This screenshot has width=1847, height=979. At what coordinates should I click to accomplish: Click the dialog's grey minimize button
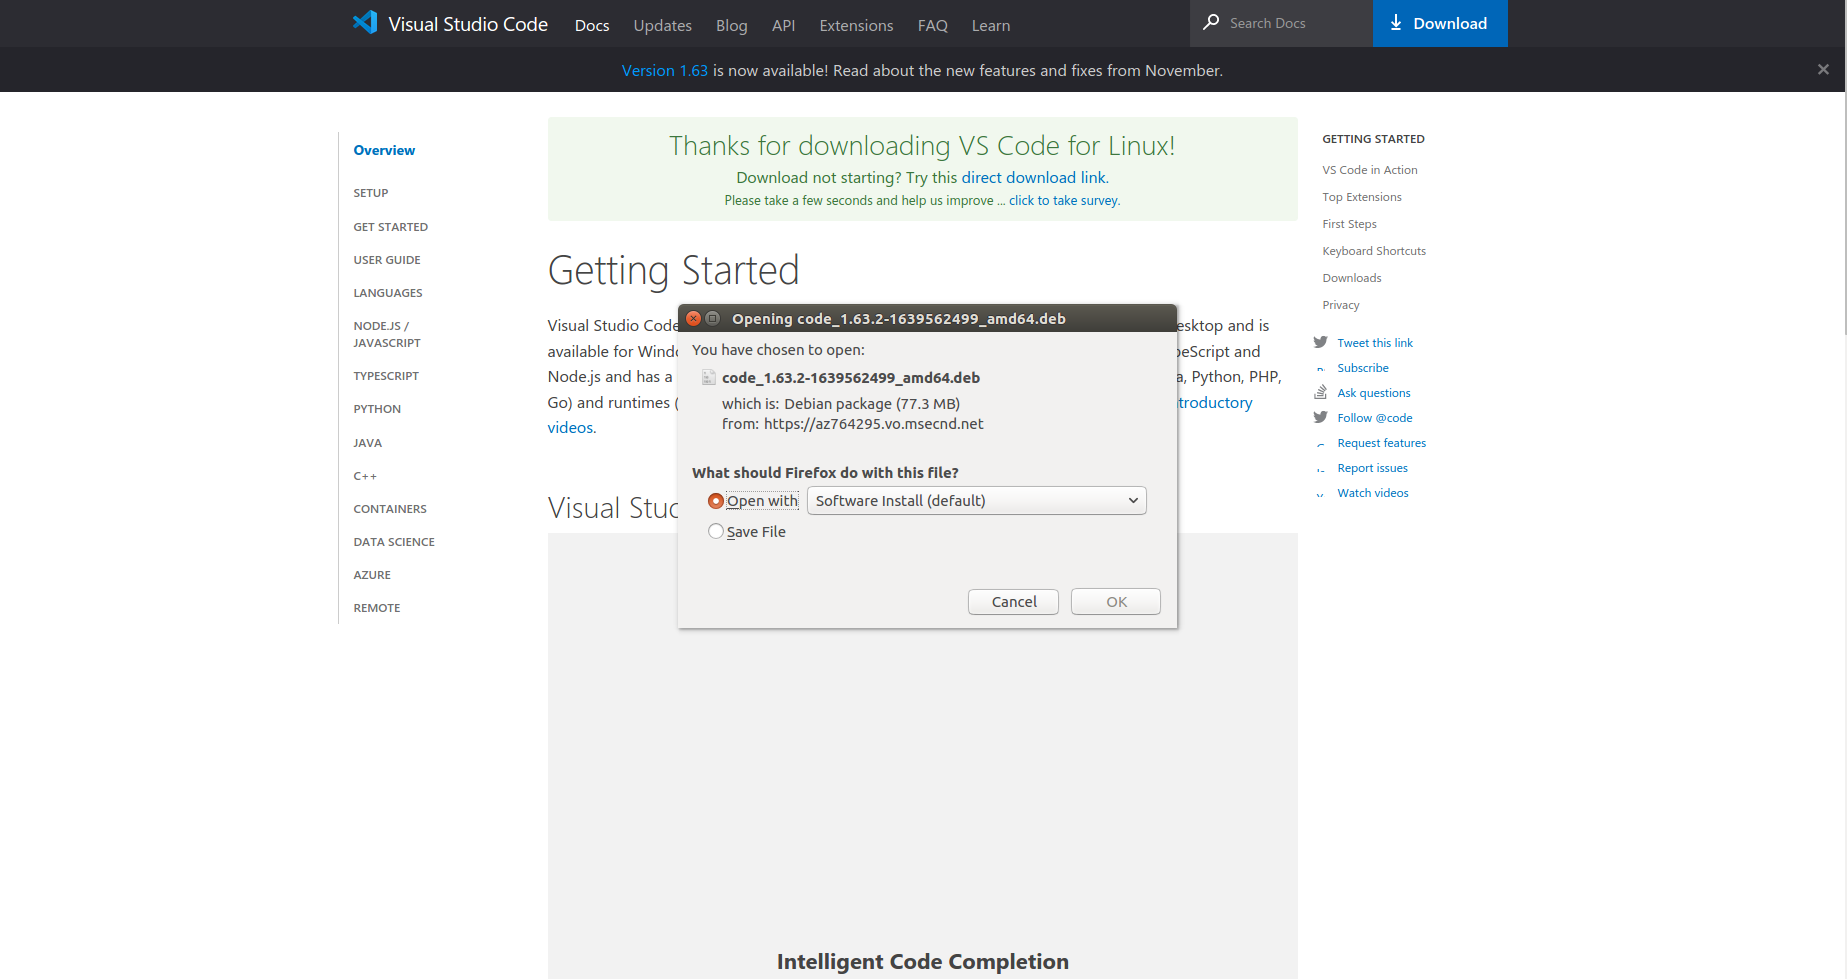[x=713, y=318]
